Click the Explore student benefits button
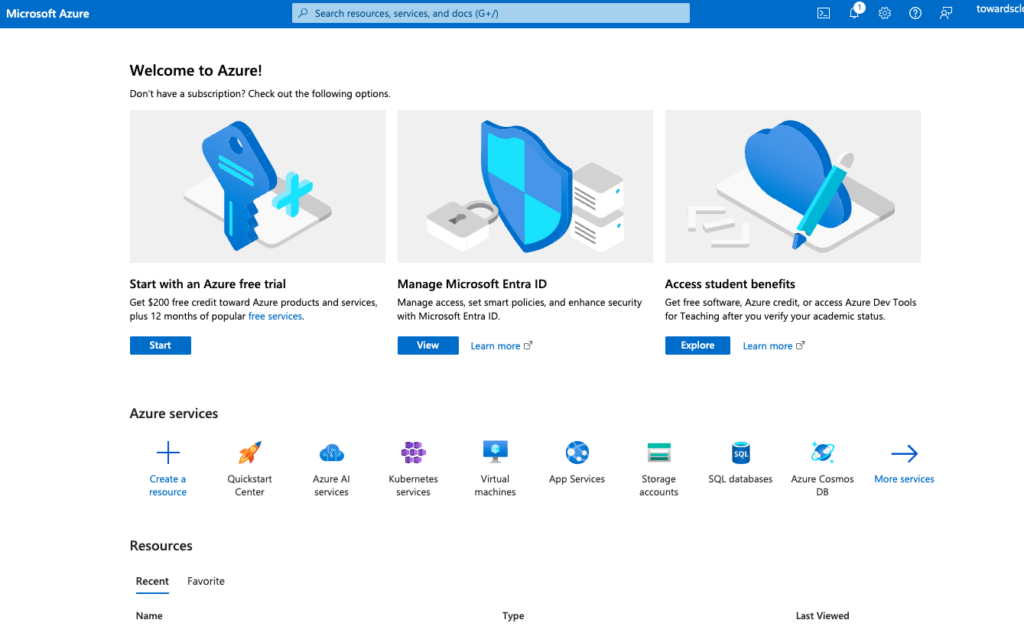 (x=697, y=345)
